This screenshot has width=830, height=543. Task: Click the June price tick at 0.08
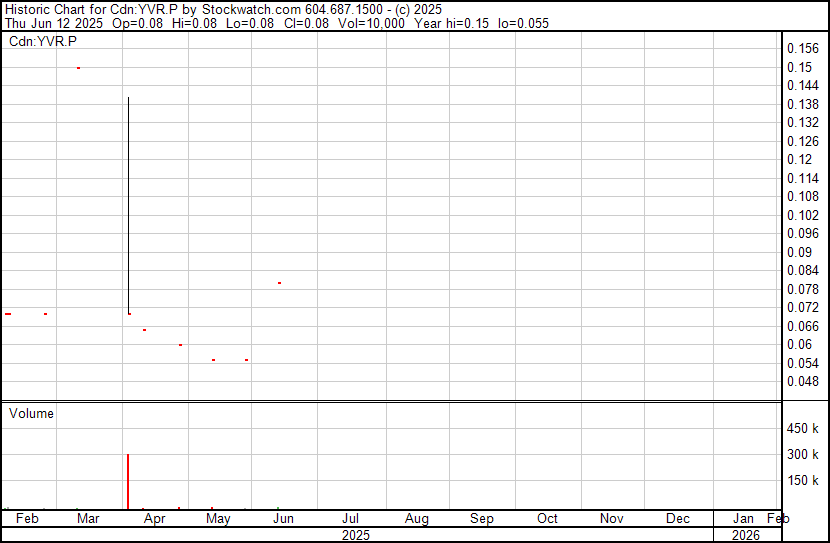(279, 283)
